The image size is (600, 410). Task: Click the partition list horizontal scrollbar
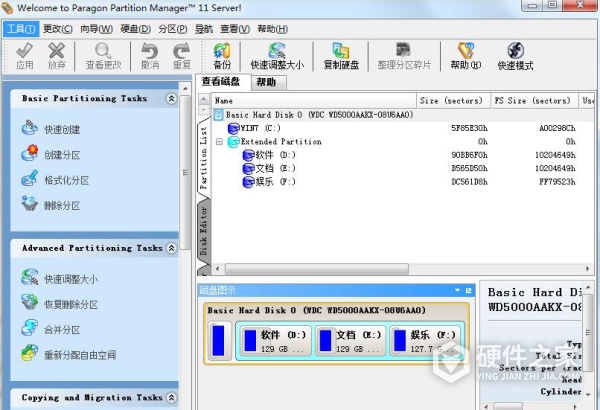(x=317, y=269)
